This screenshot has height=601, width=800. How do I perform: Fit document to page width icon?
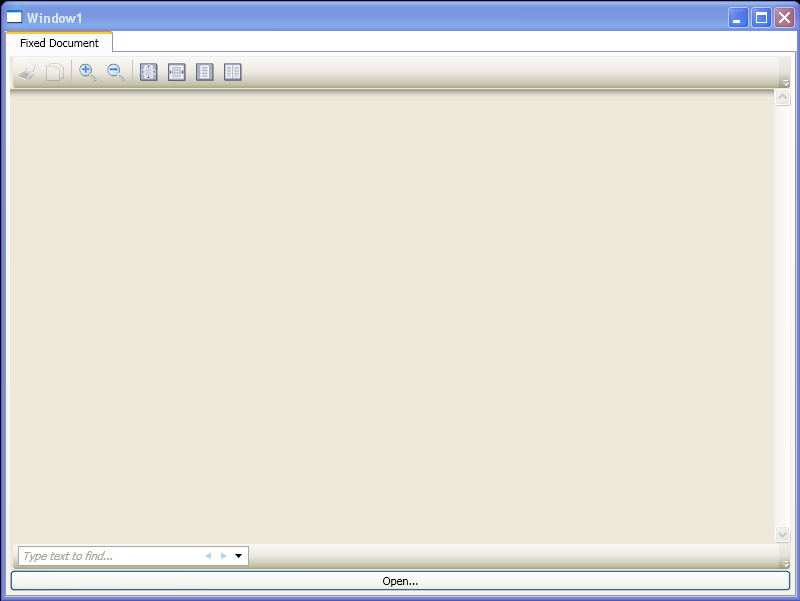pyautogui.click(x=177, y=72)
